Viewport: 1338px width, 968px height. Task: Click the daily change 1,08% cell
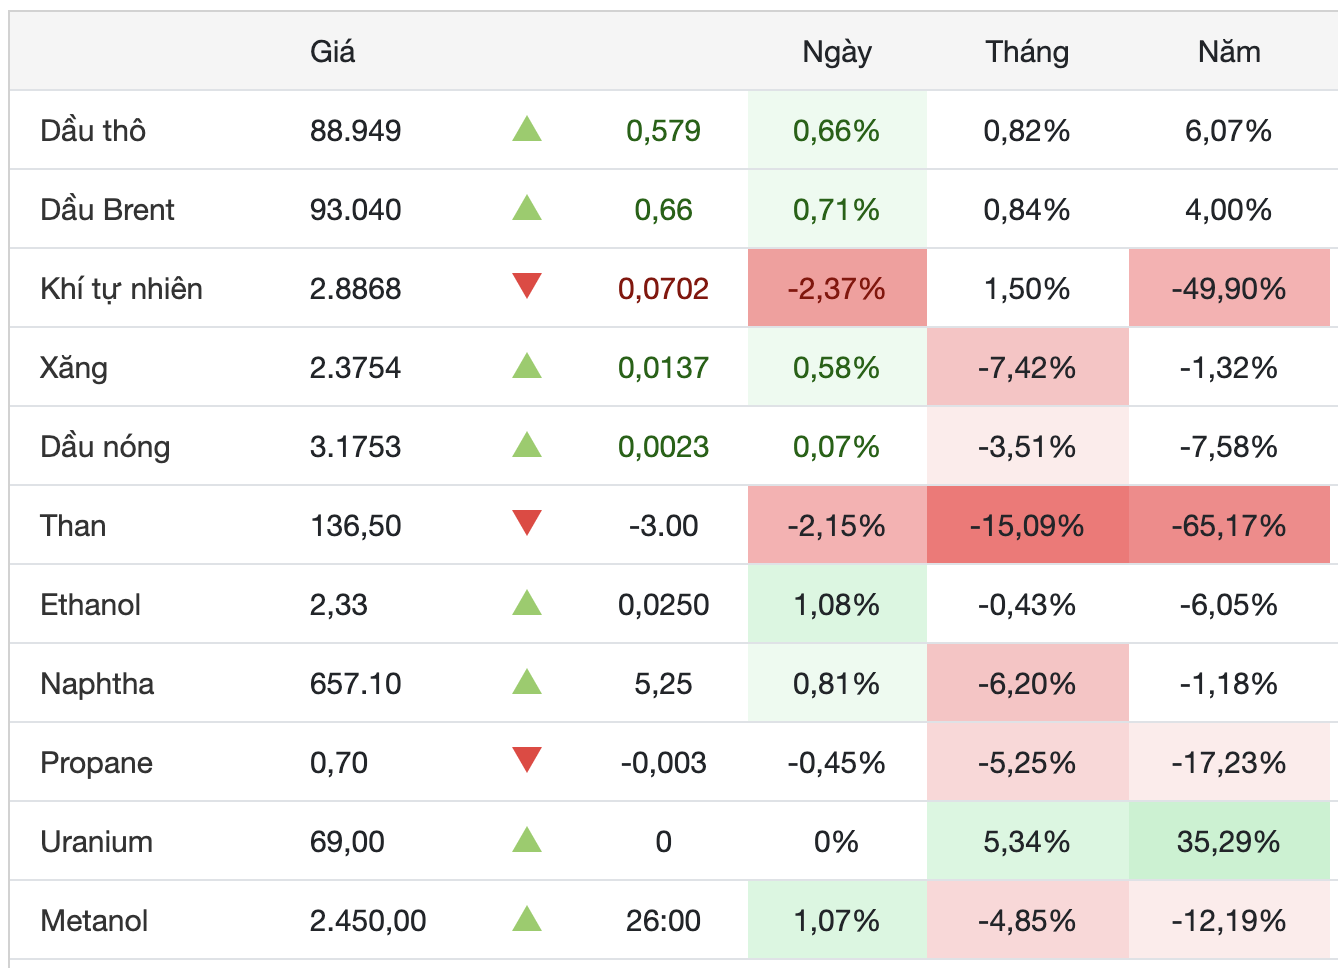tap(837, 604)
